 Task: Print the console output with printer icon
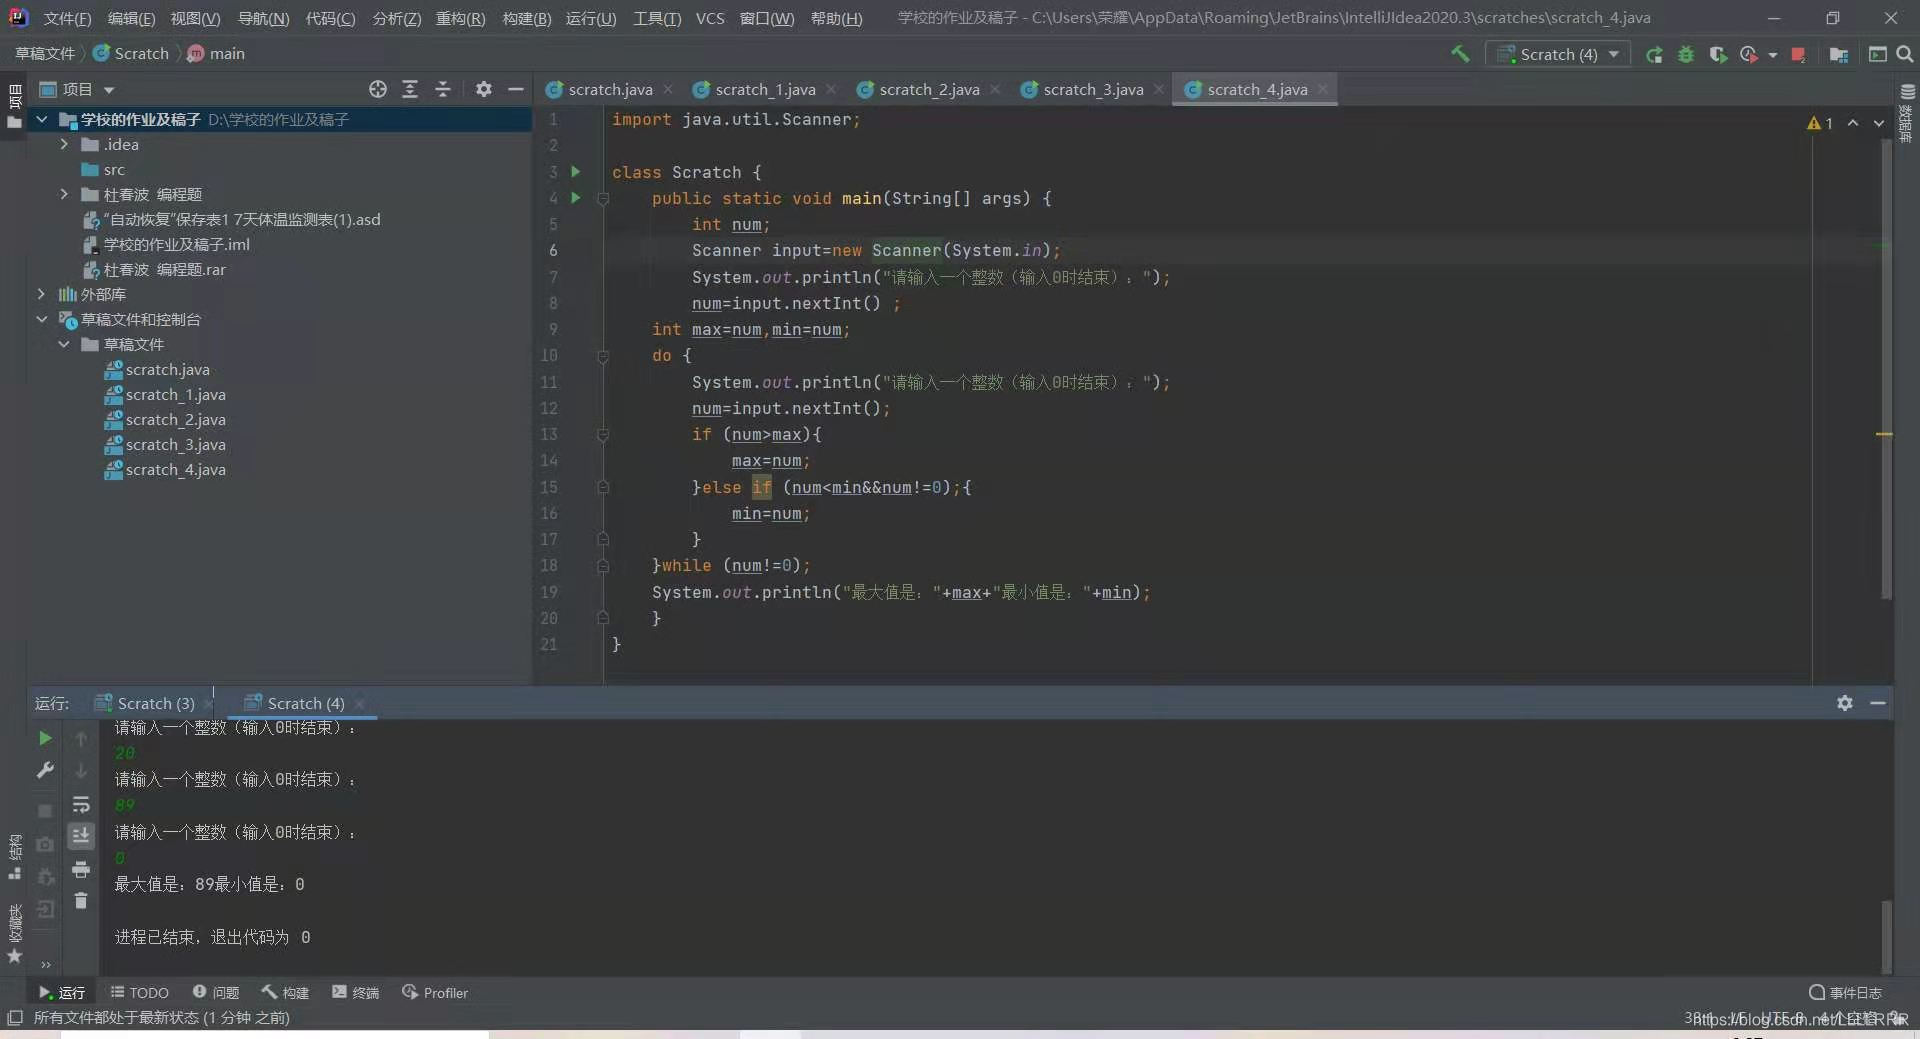(81, 869)
